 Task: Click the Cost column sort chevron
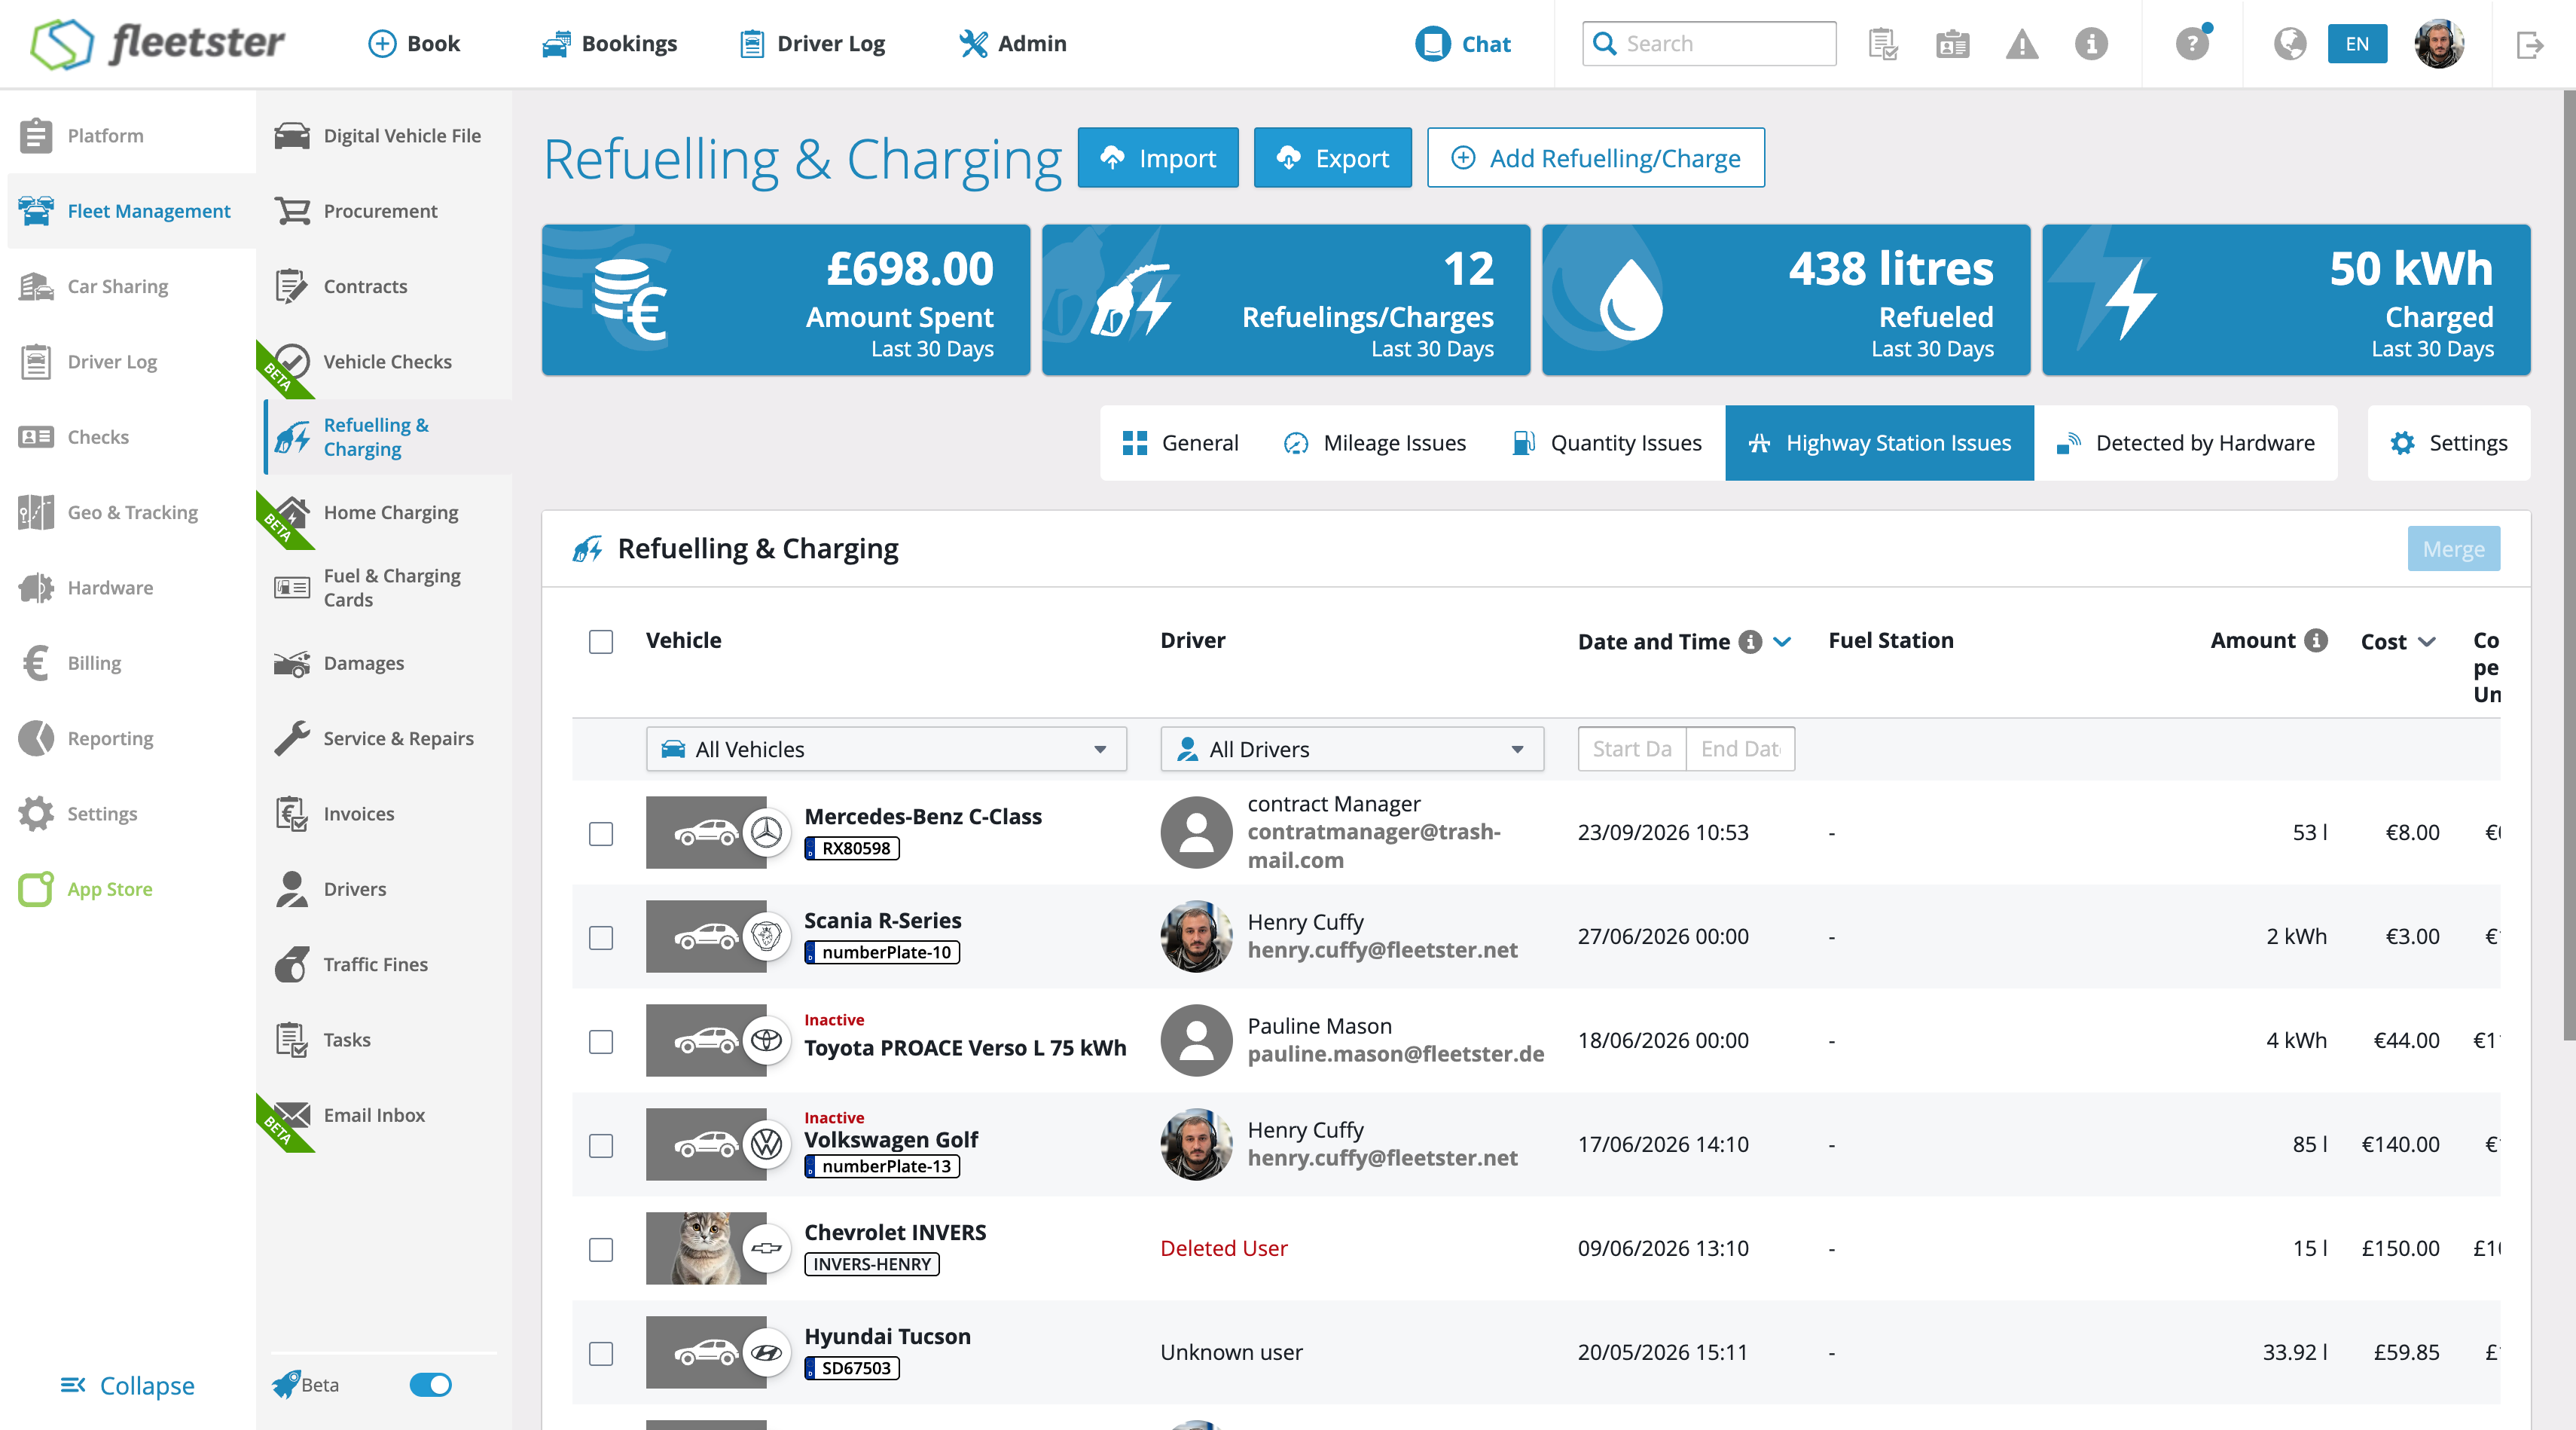coord(2427,642)
